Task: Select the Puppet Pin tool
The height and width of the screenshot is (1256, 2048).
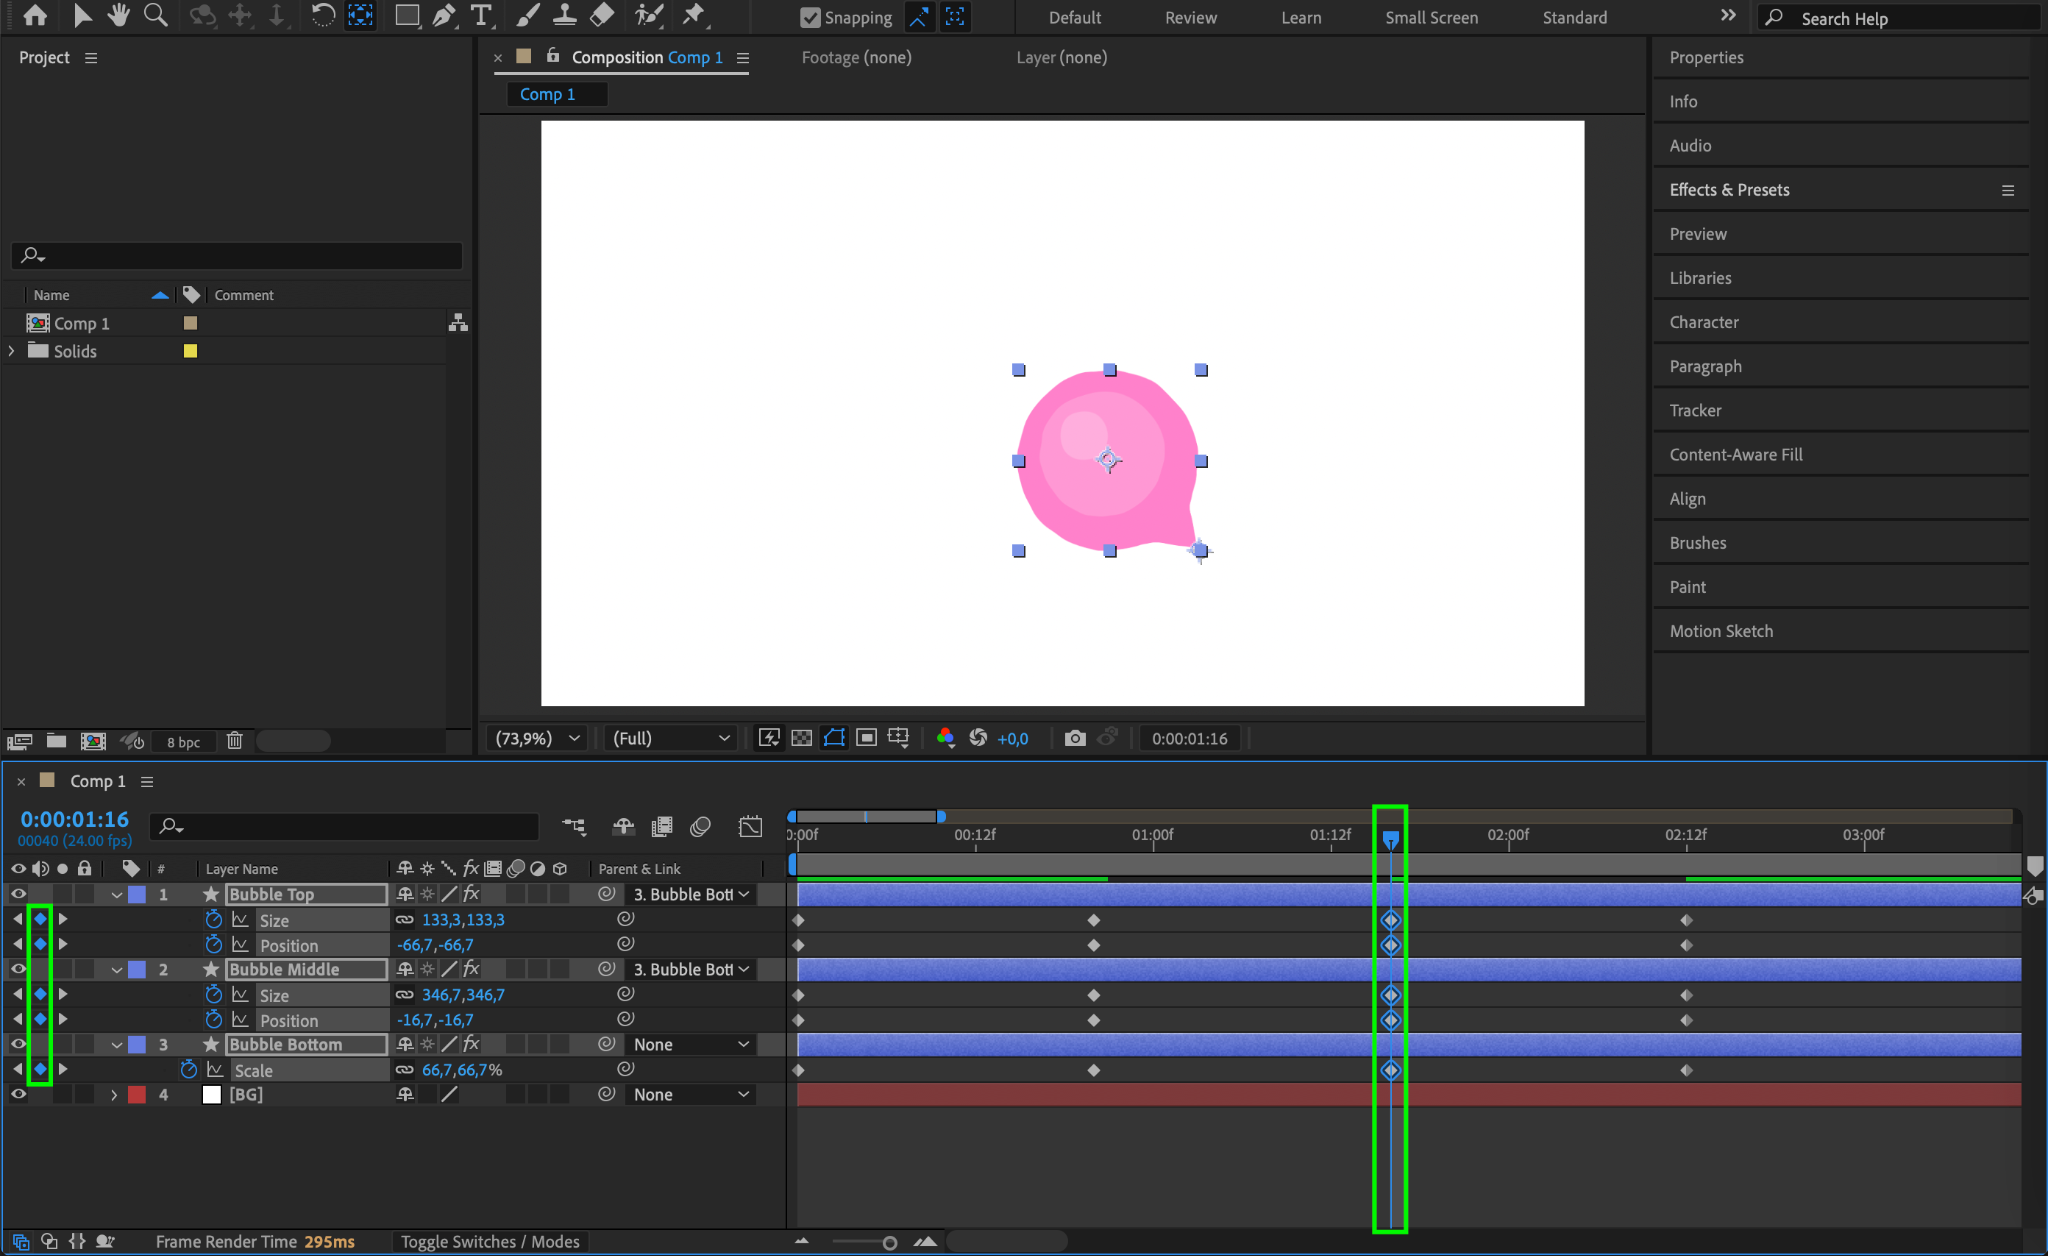Action: click(693, 15)
